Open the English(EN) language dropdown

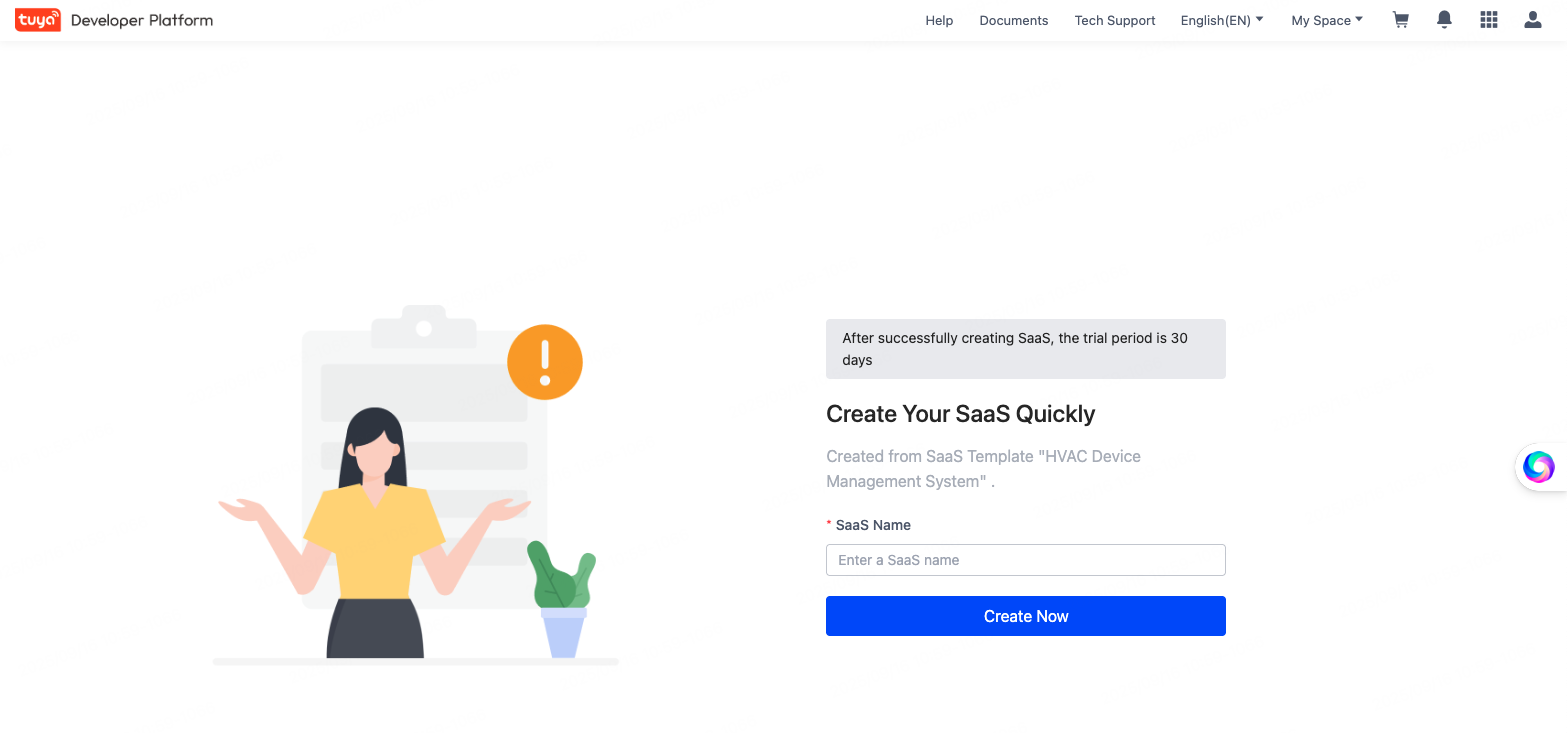tap(1215, 19)
